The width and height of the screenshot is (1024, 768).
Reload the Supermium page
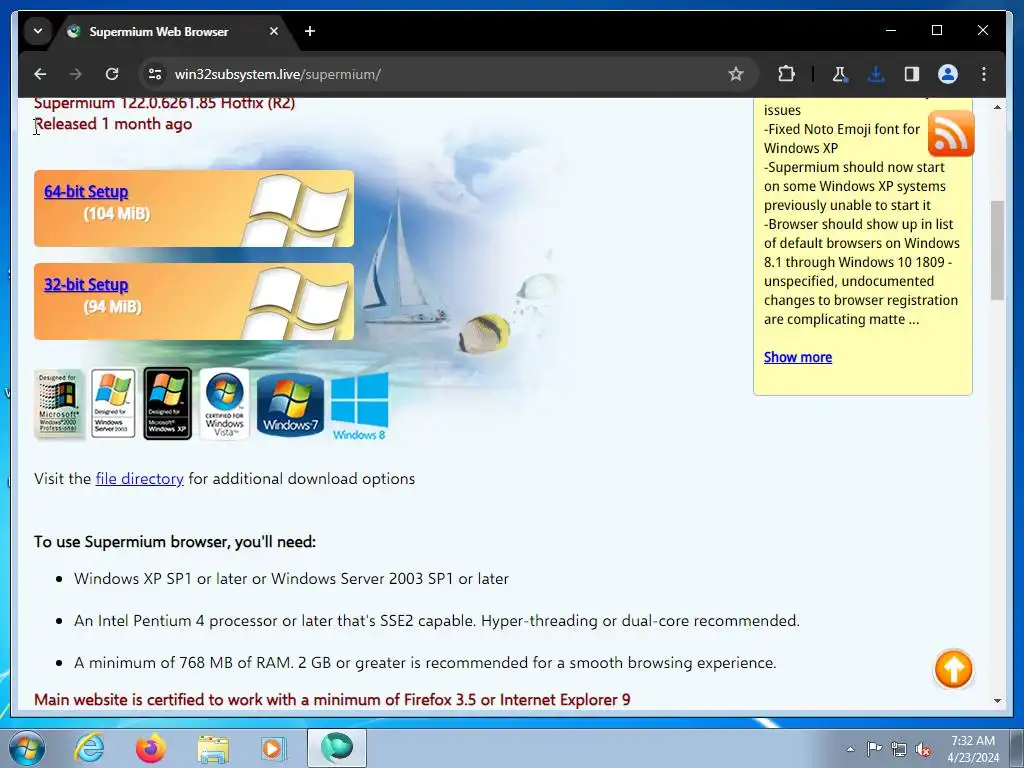pos(112,74)
